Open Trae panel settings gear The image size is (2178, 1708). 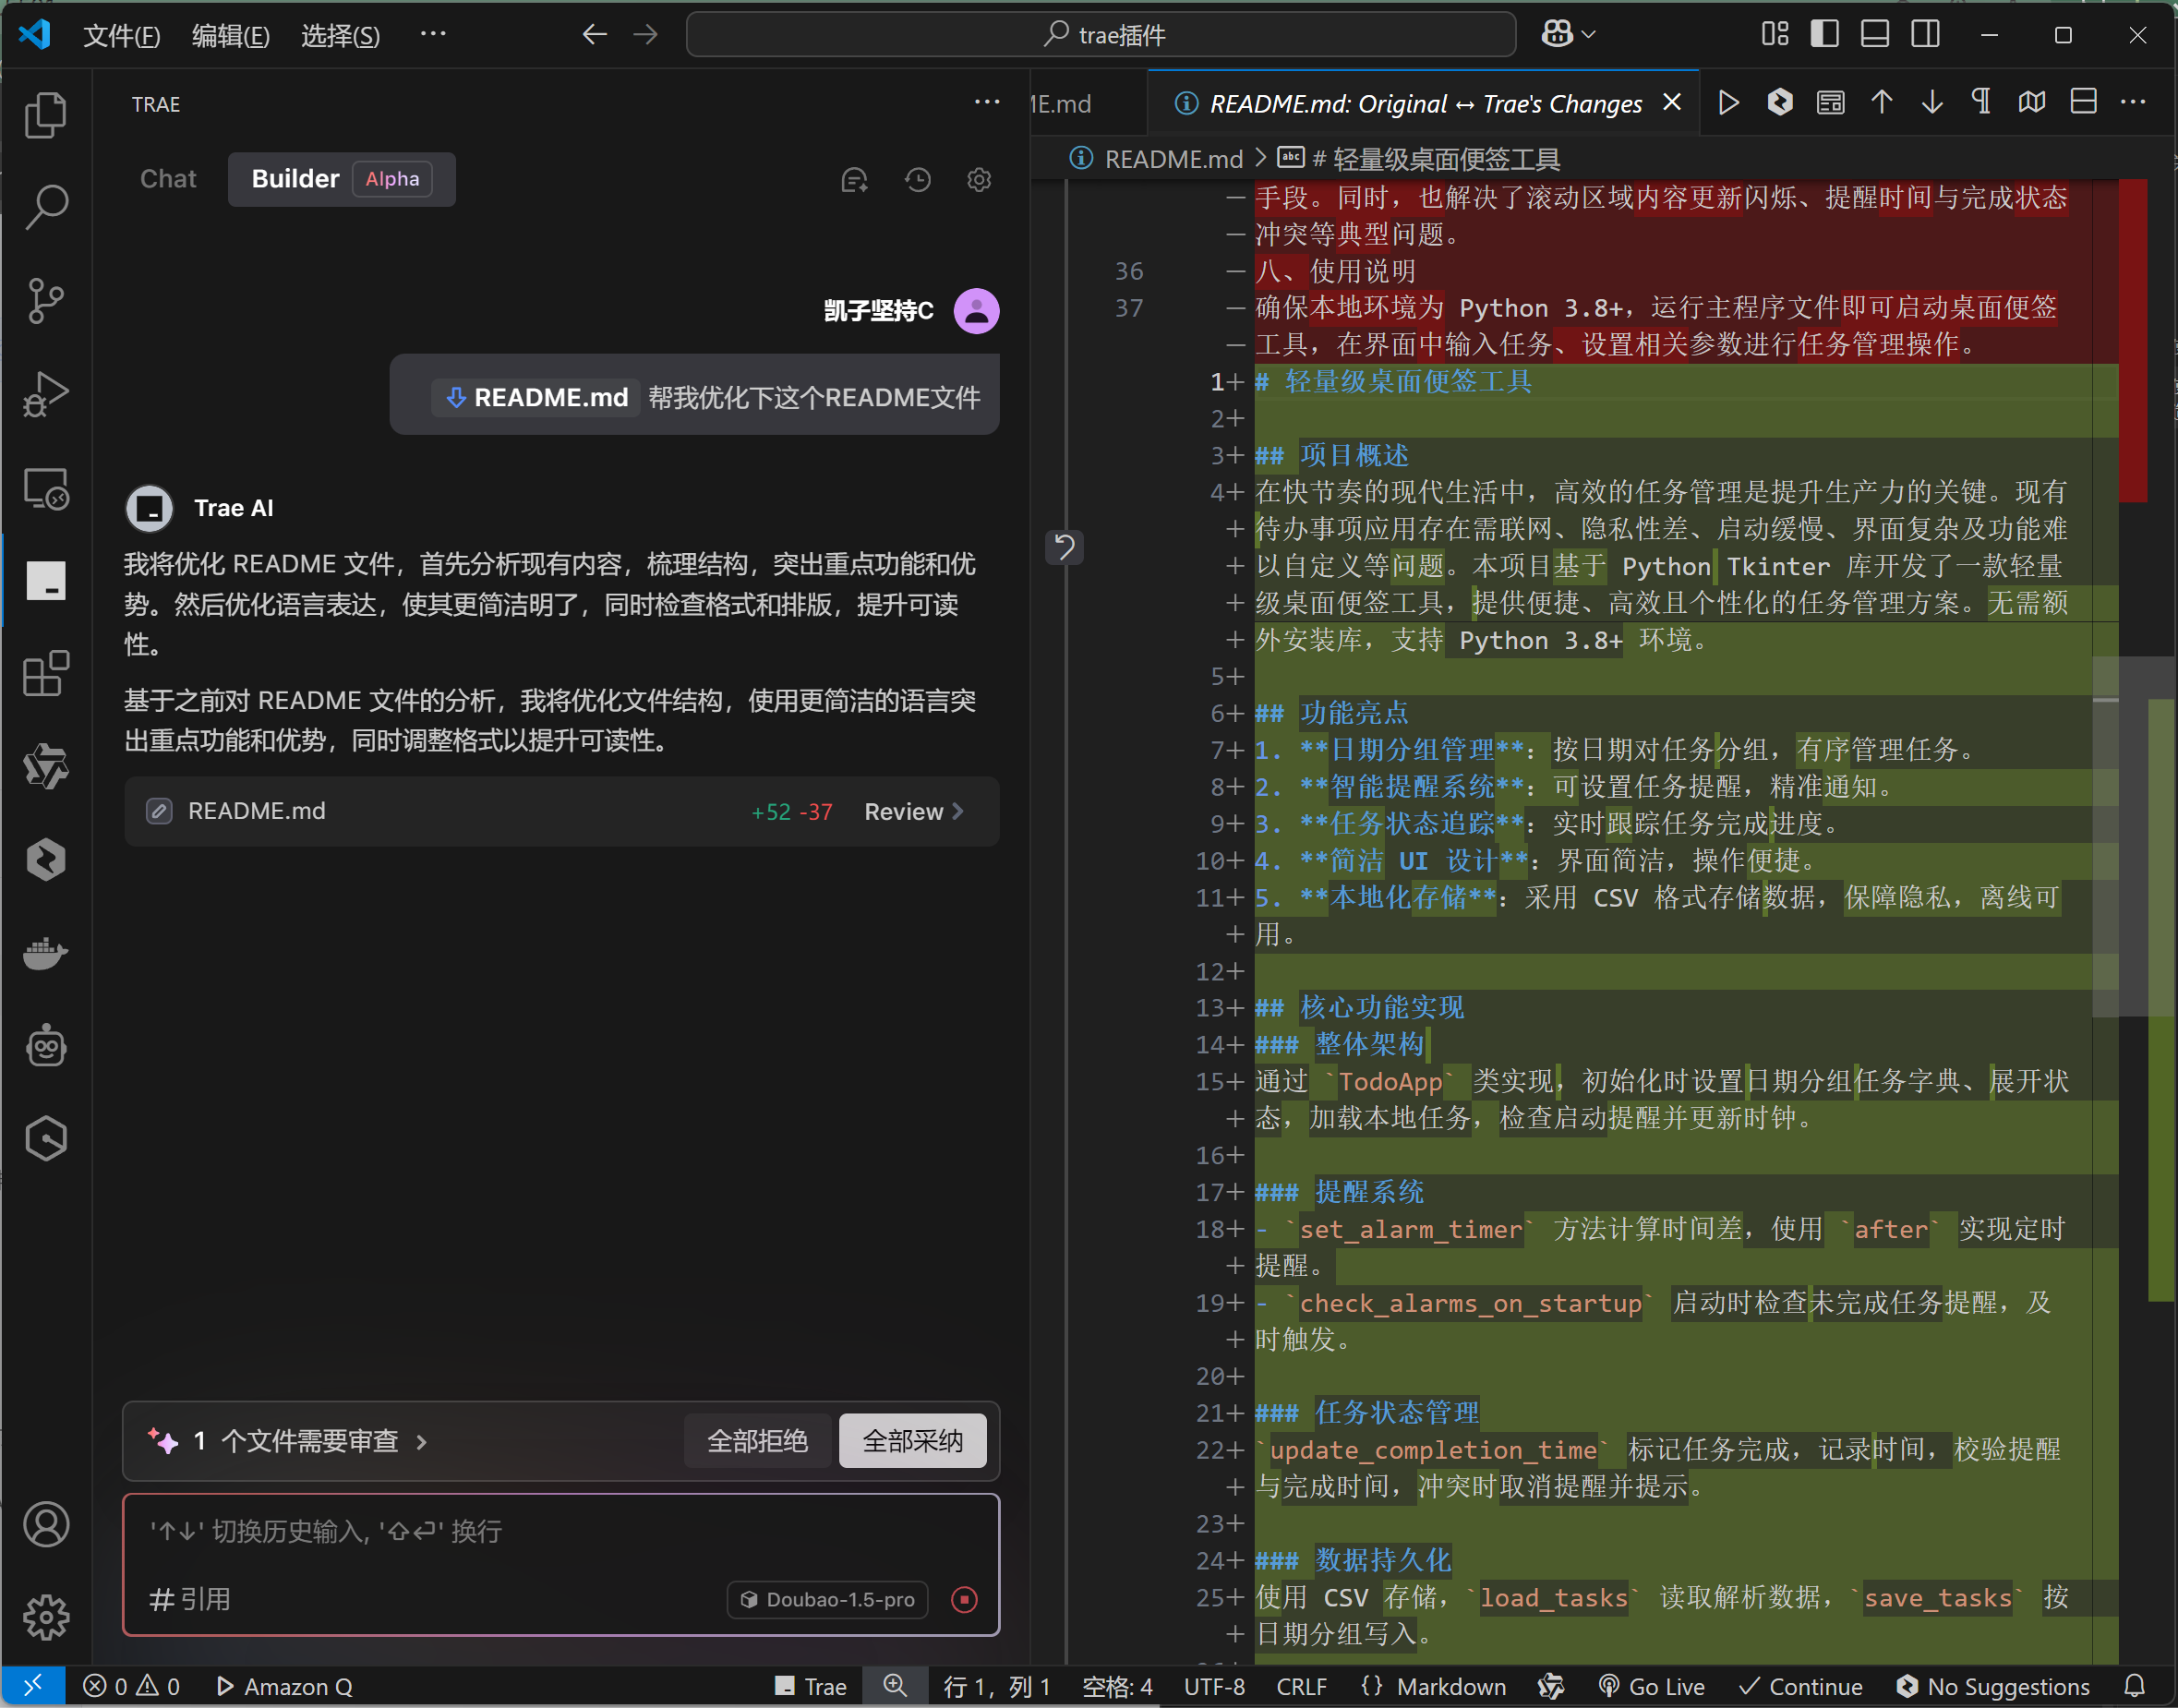click(x=979, y=180)
